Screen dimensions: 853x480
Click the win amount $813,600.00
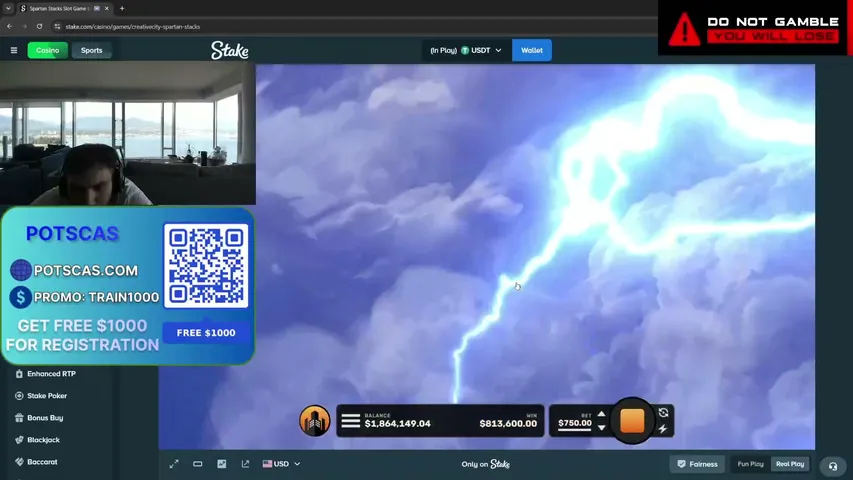tap(508, 423)
